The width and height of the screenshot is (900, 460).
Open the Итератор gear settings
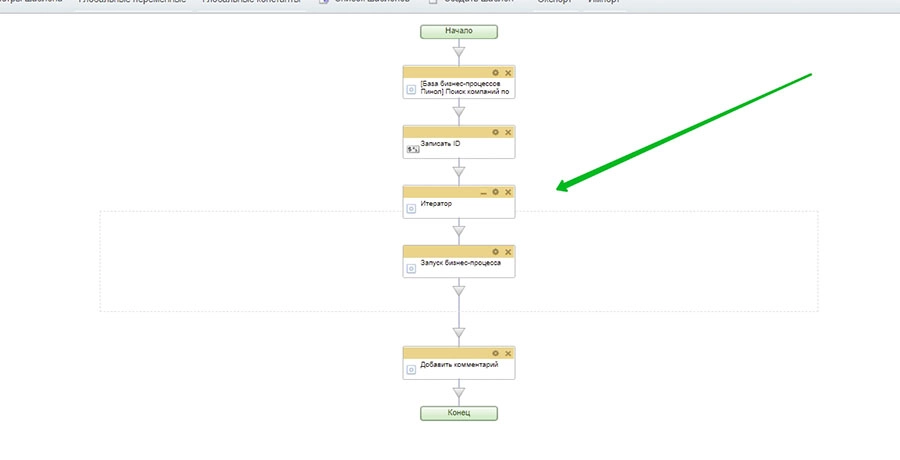(496, 192)
